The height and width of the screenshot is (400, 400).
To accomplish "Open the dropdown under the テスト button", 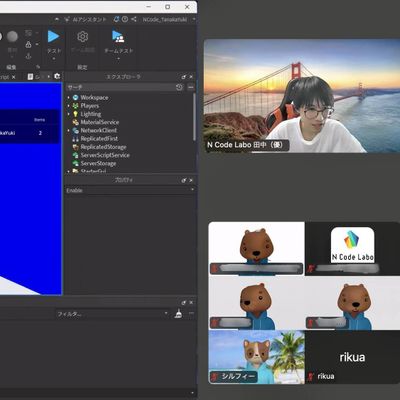I will pyautogui.click(x=54, y=59).
